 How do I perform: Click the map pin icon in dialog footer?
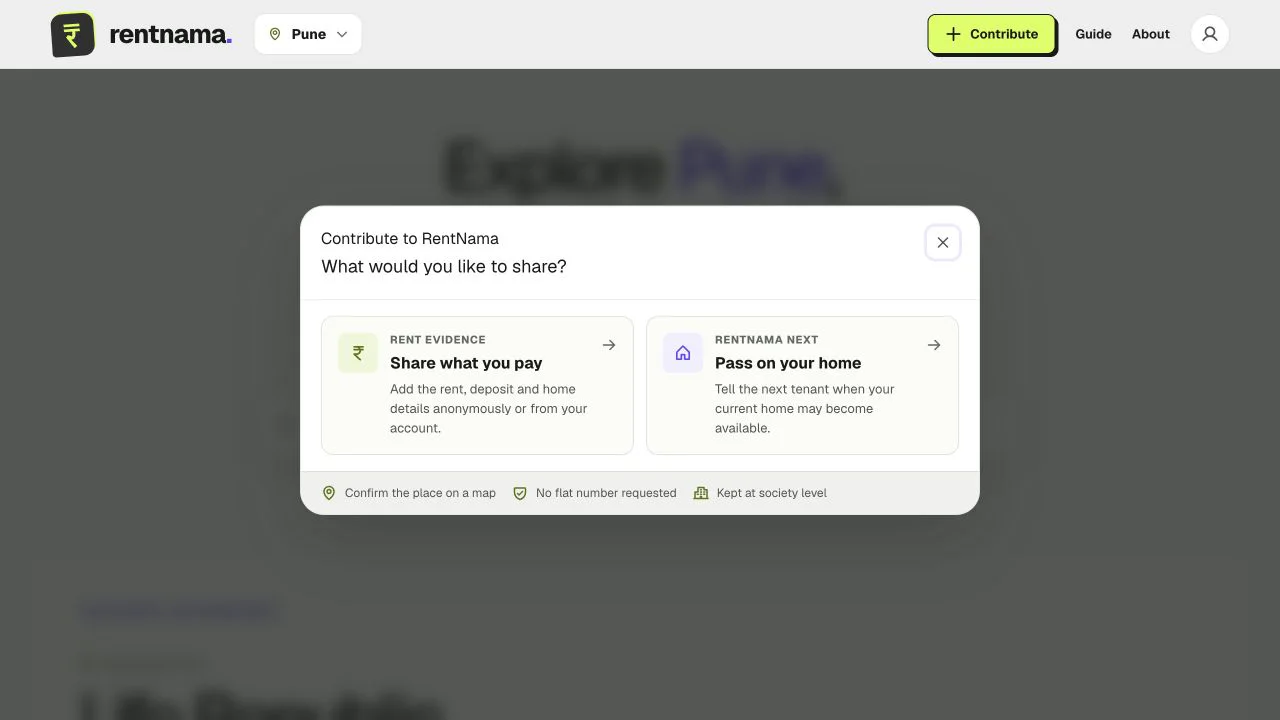point(329,493)
